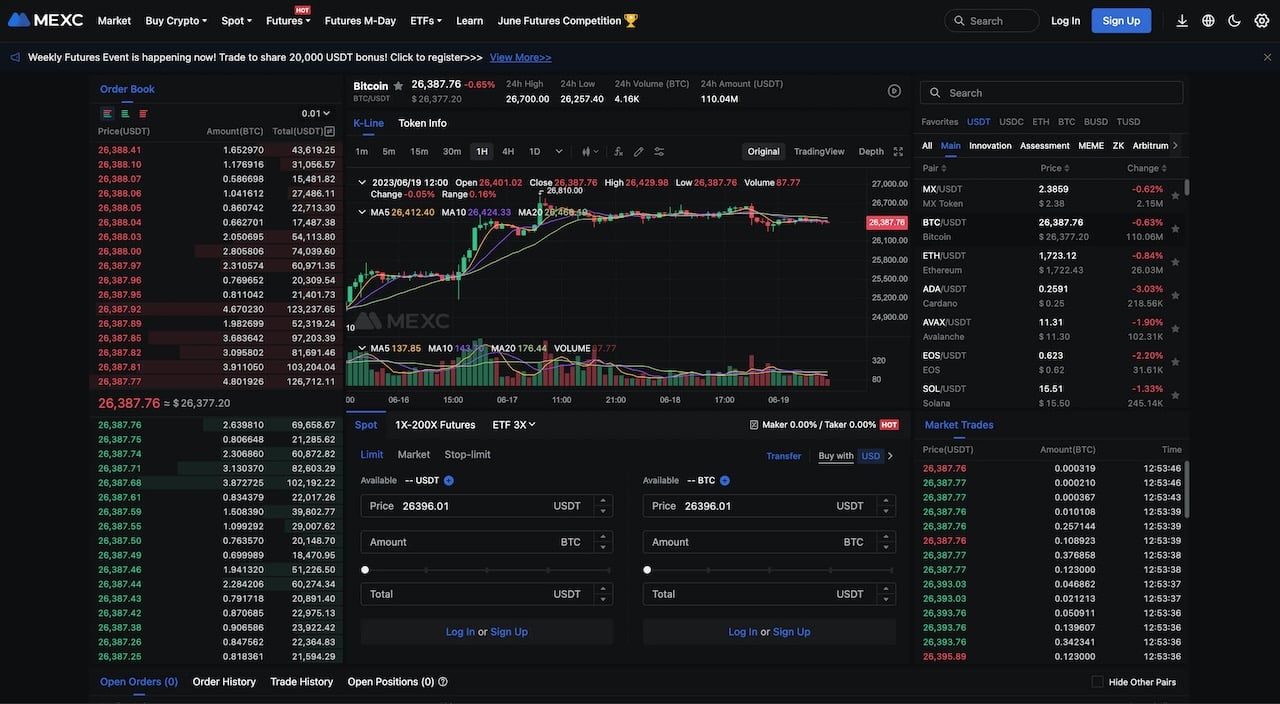Check the Hide Other Pairs checkbox

(1097, 682)
